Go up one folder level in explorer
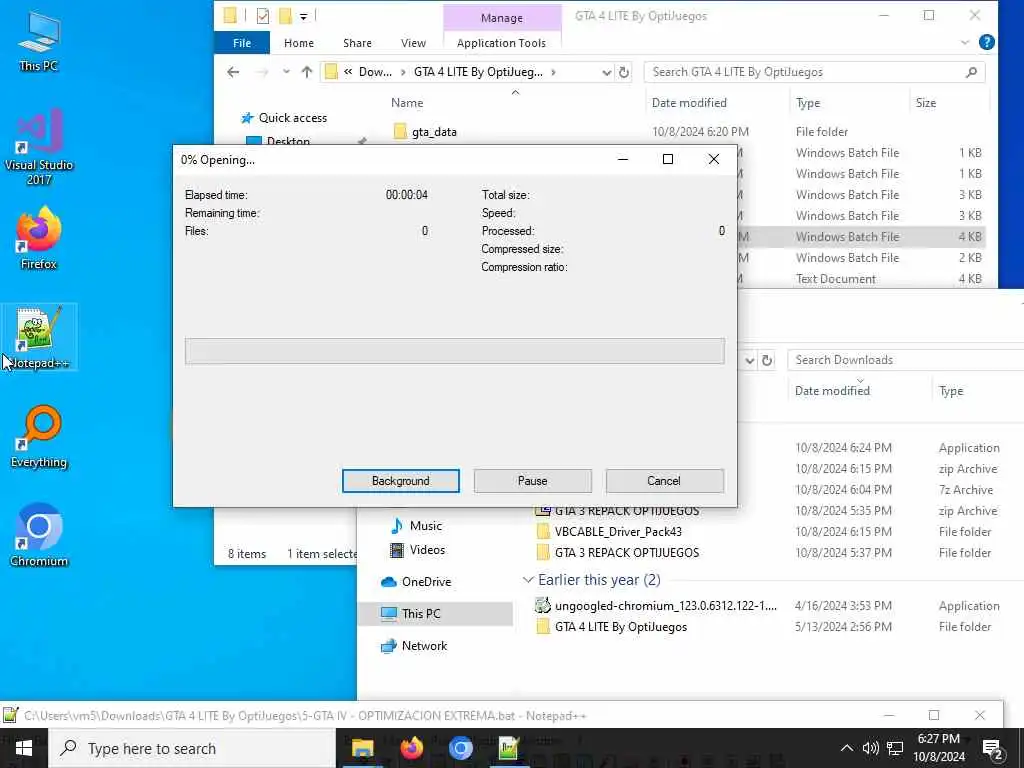1024x768 pixels. pyautogui.click(x=306, y=72)
